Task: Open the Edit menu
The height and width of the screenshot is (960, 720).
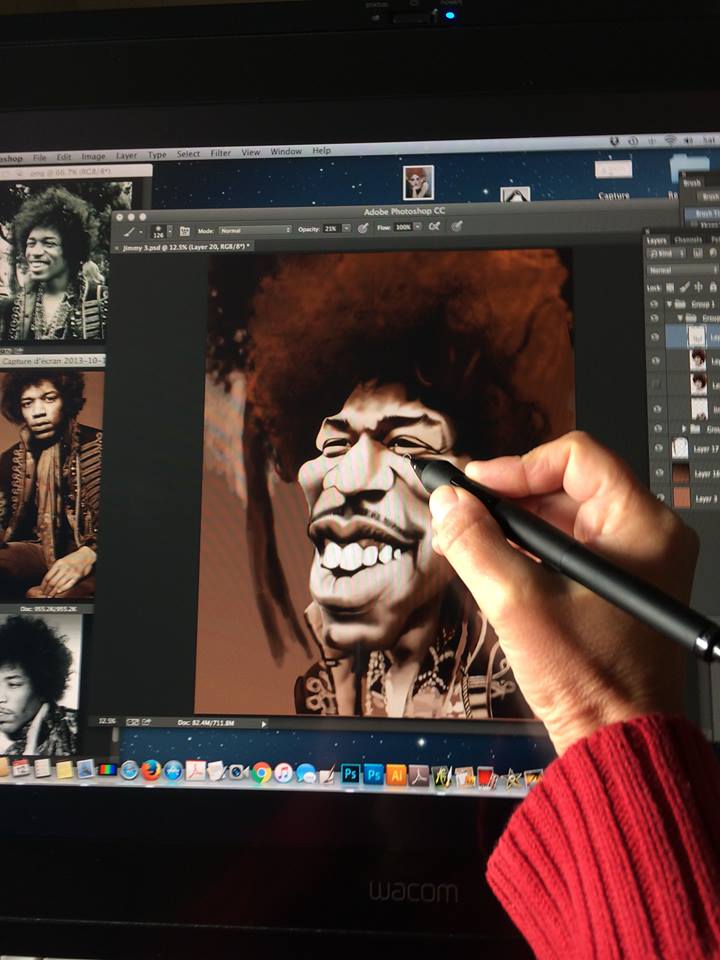Action: [x=64, y=157]
